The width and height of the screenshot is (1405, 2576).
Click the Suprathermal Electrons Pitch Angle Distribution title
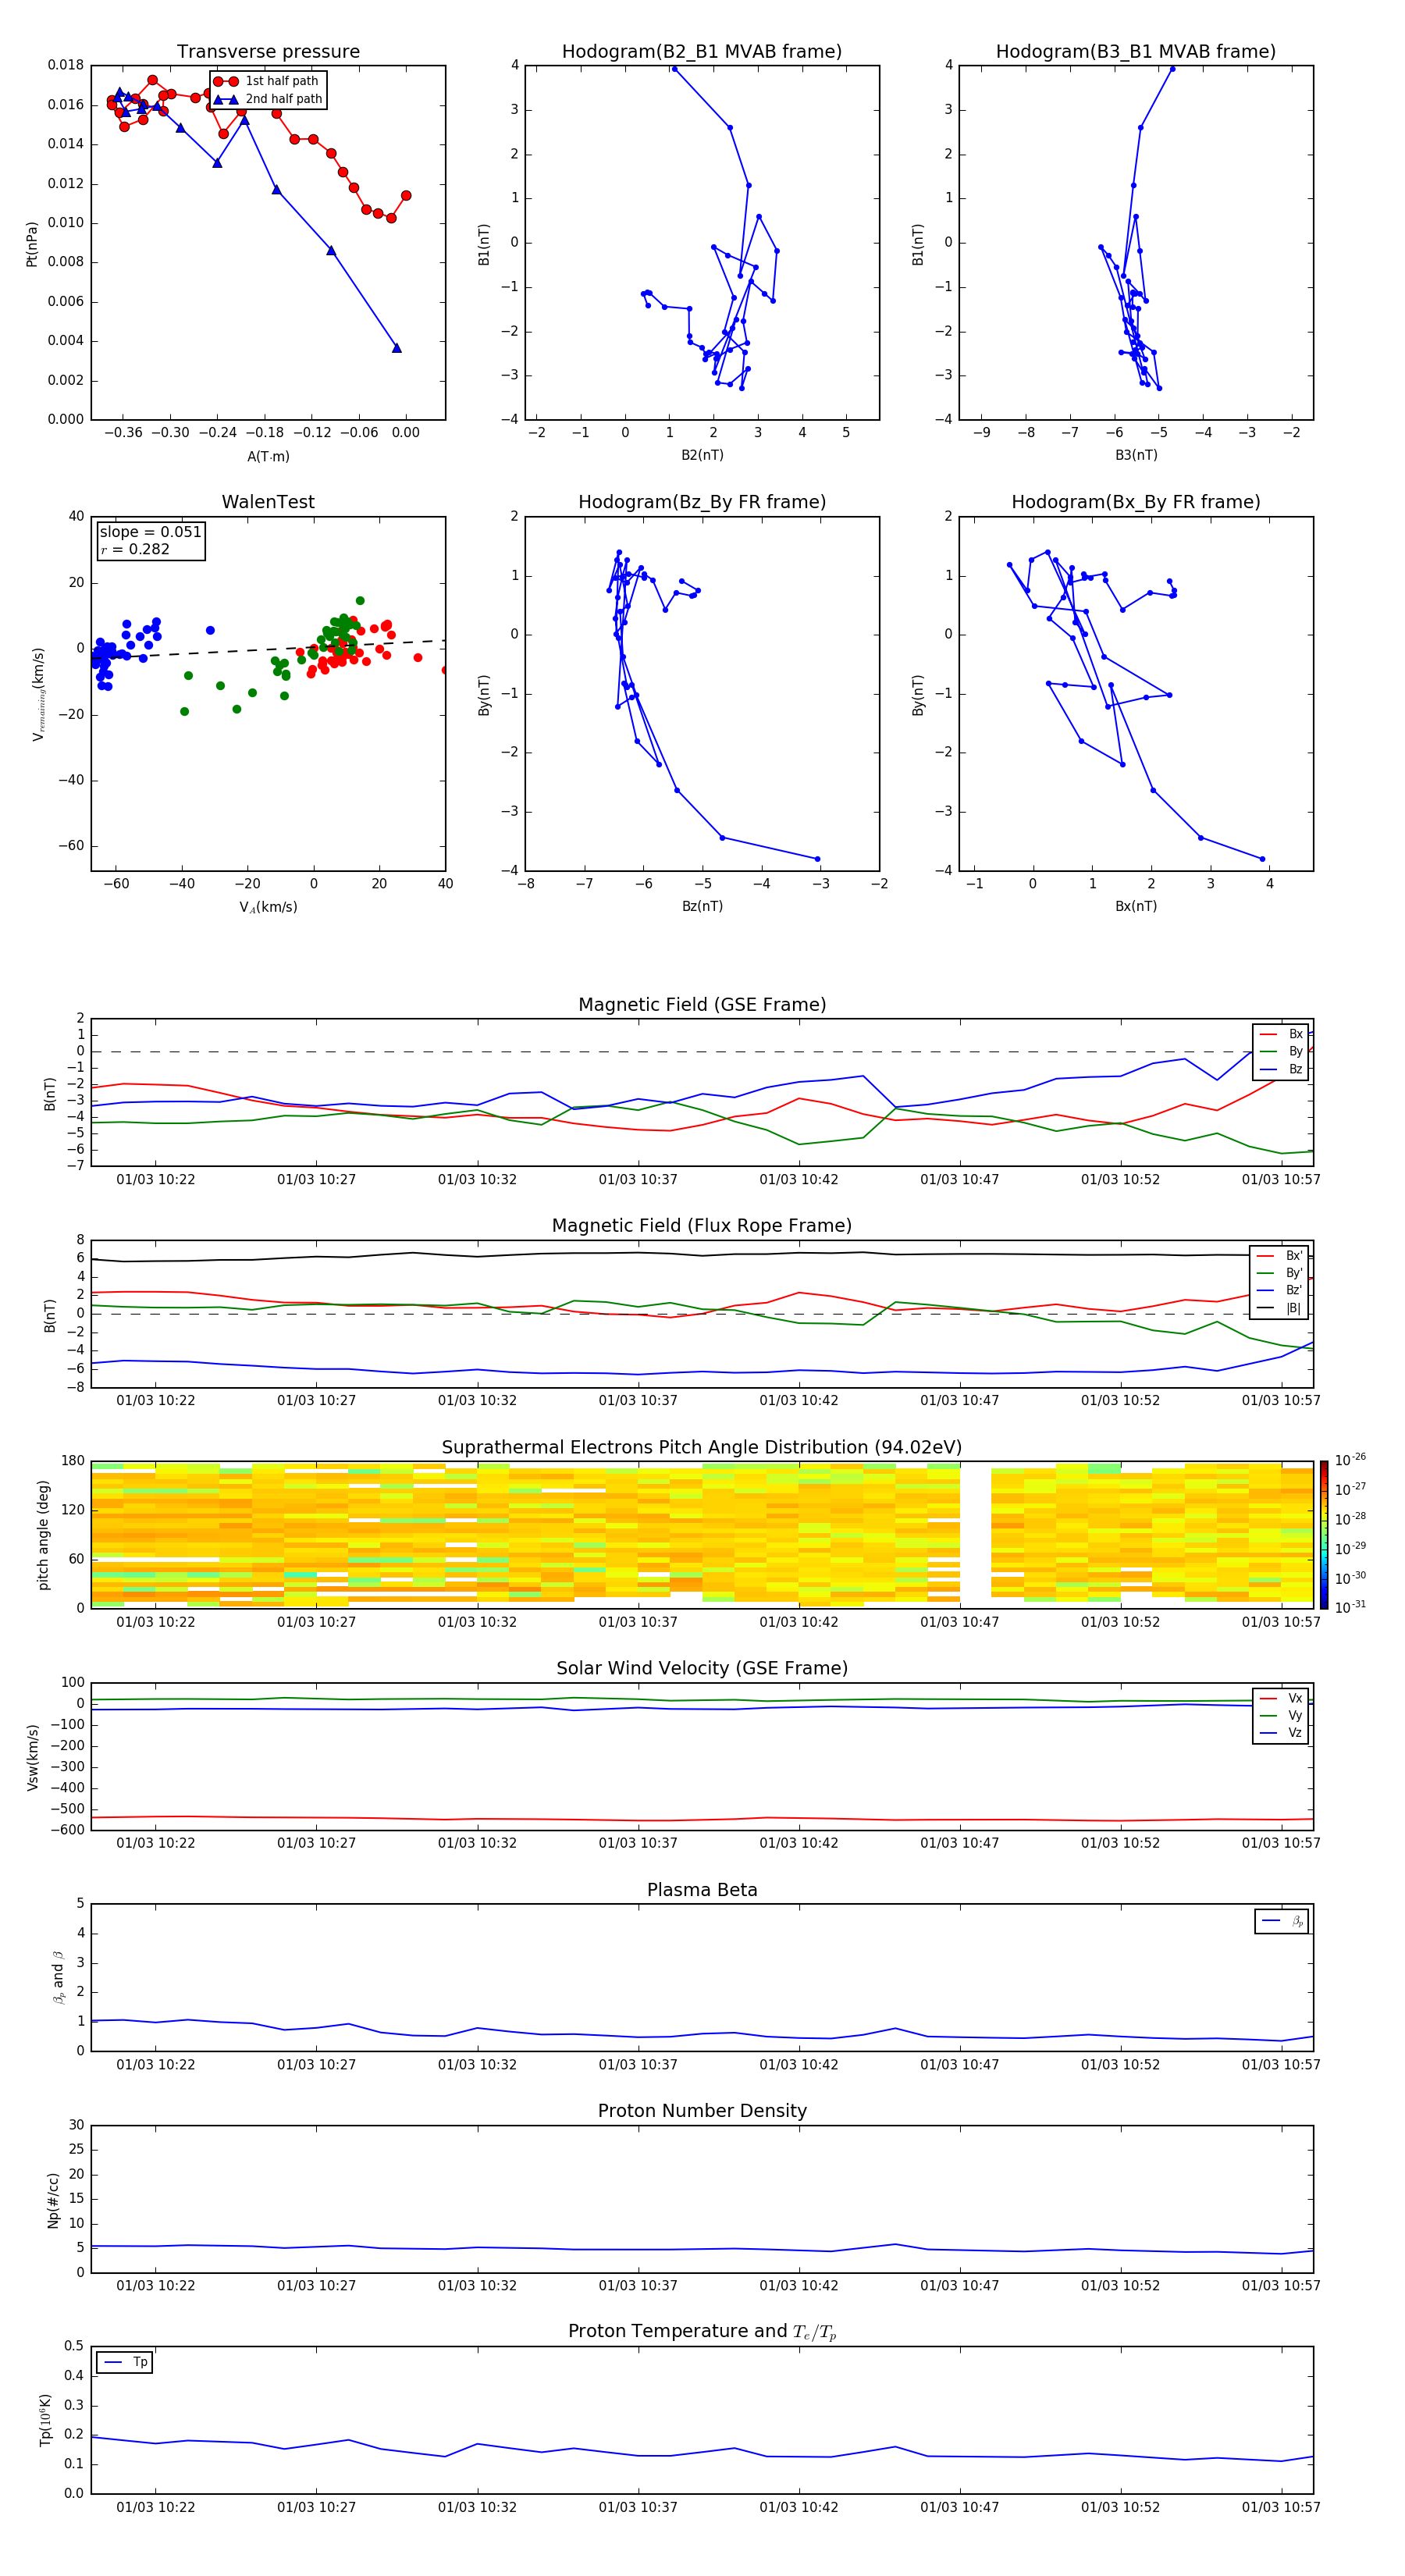(702, 1448)
